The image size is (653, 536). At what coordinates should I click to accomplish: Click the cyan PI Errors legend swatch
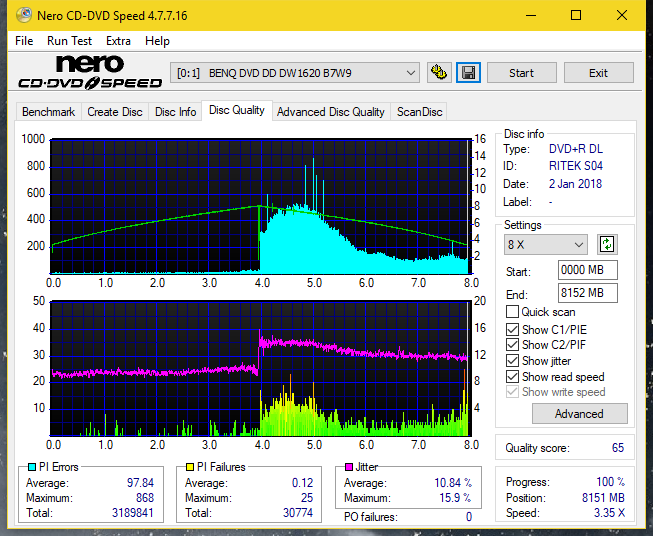click(32, 467)
